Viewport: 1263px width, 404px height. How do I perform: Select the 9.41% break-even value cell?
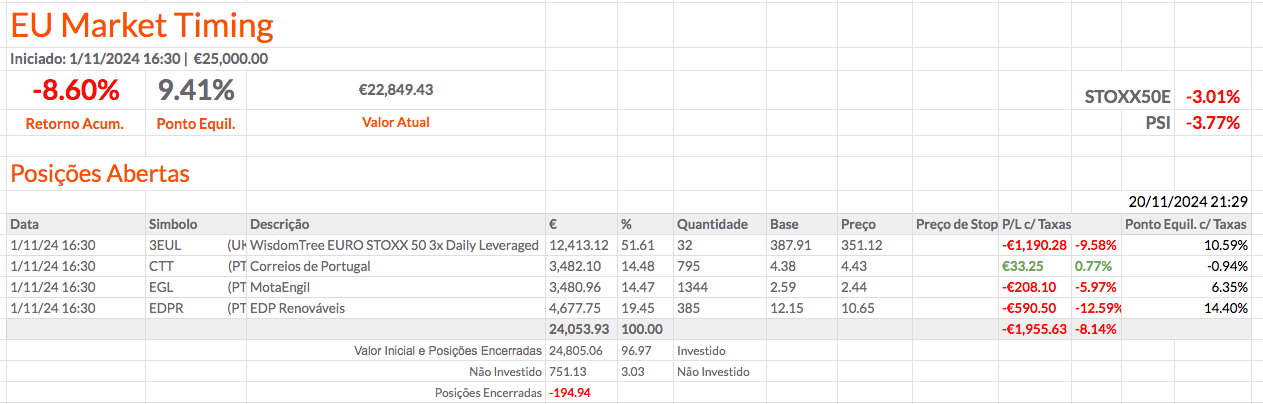(x=196, y=91)
